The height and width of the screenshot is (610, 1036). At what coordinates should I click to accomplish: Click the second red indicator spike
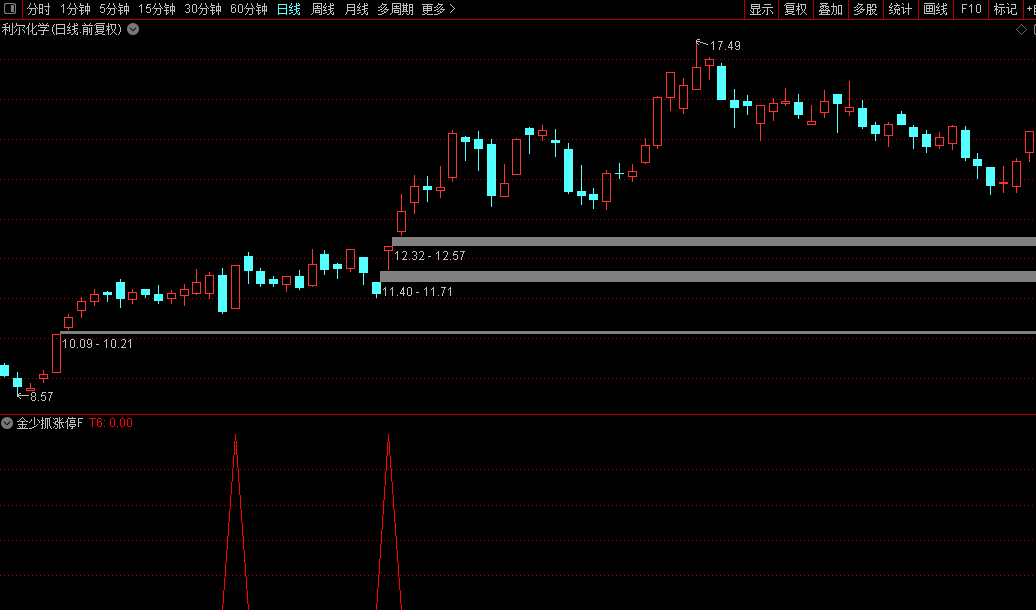(388, 522)
